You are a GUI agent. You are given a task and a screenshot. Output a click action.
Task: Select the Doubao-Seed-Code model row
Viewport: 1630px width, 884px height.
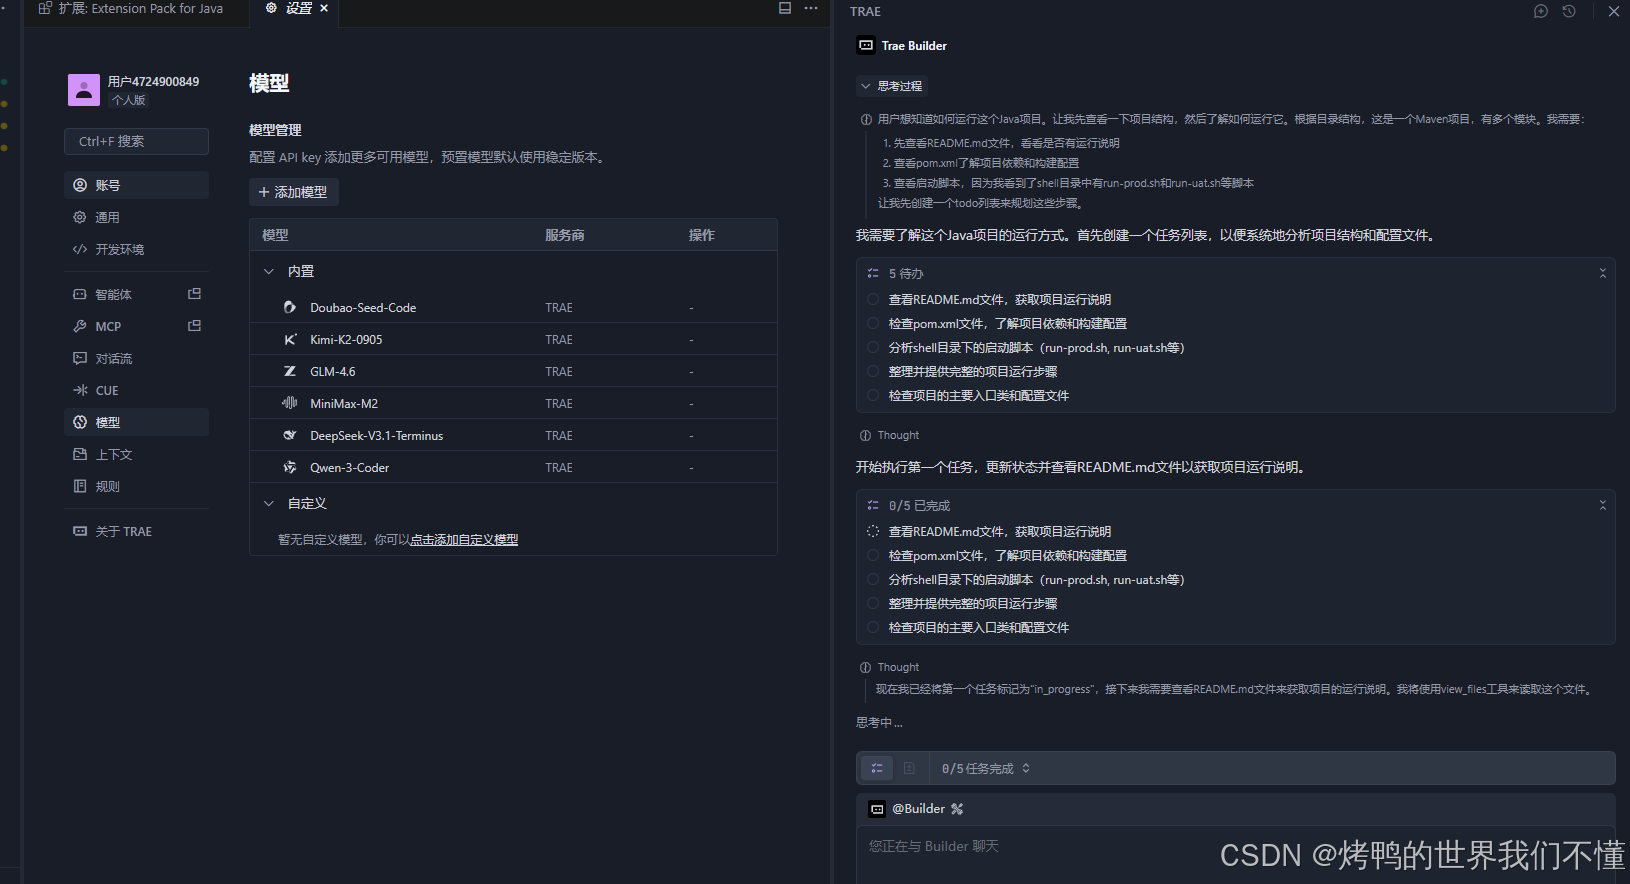pyautogui.click(x=513, y=307)
